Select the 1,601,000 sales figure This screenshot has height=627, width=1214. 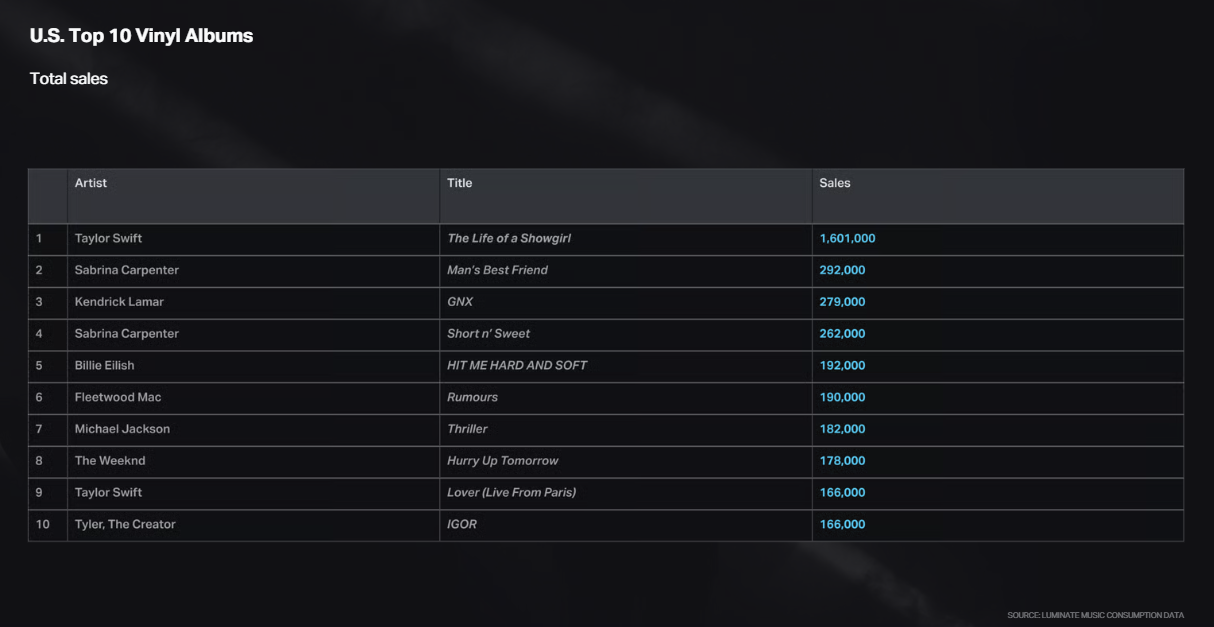point(847,239)
